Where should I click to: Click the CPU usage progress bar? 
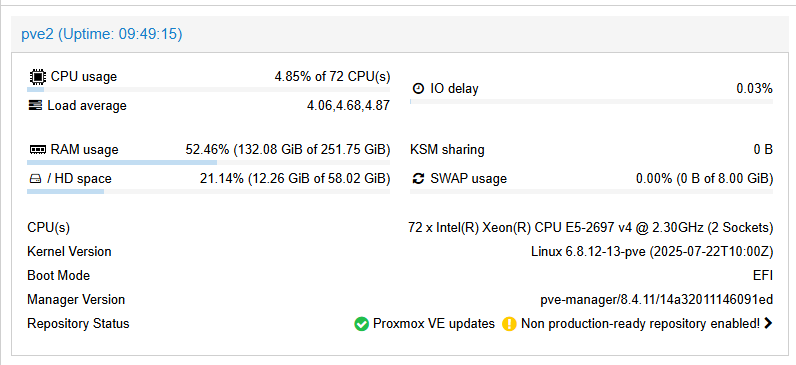coord(208,89)
